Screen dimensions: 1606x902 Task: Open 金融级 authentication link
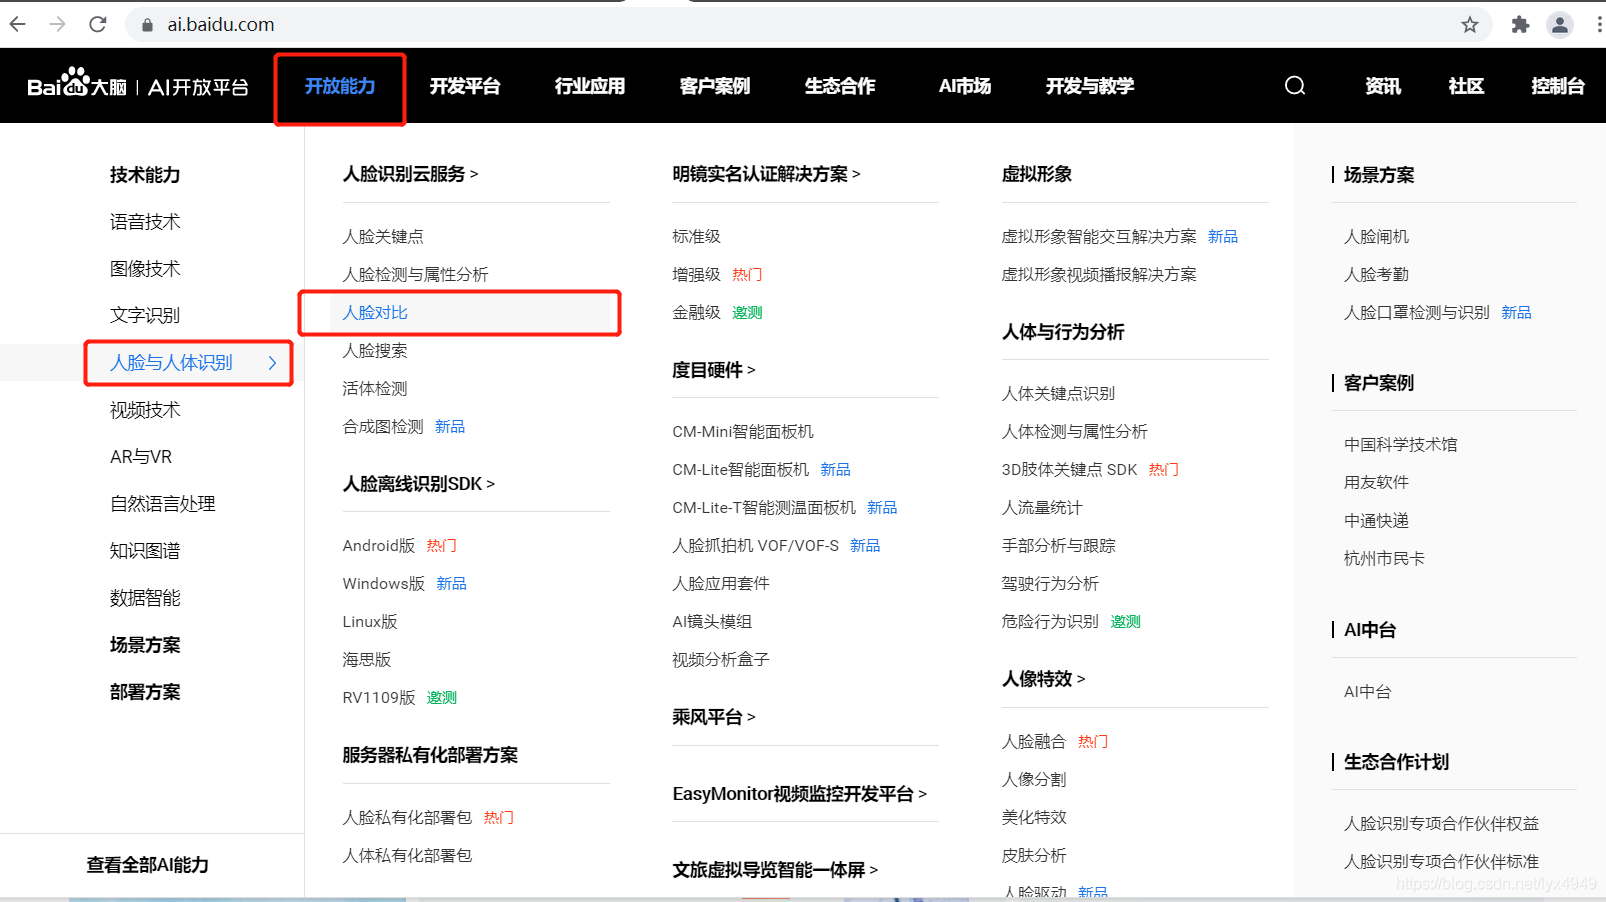(696, 313)
